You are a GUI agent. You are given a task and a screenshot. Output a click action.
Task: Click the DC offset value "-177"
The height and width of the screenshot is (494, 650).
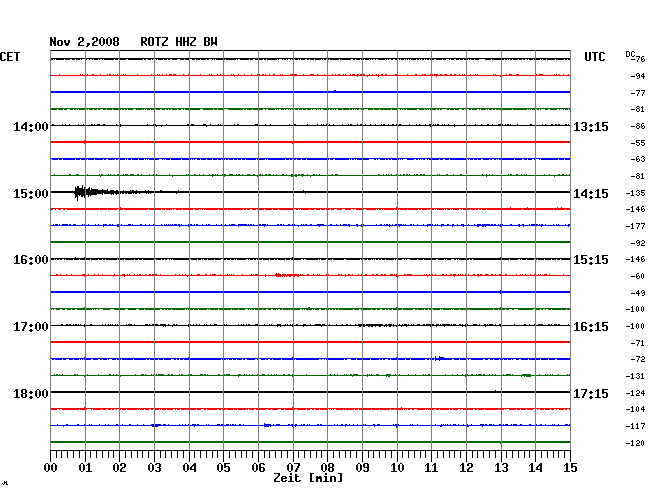point(635,226)
